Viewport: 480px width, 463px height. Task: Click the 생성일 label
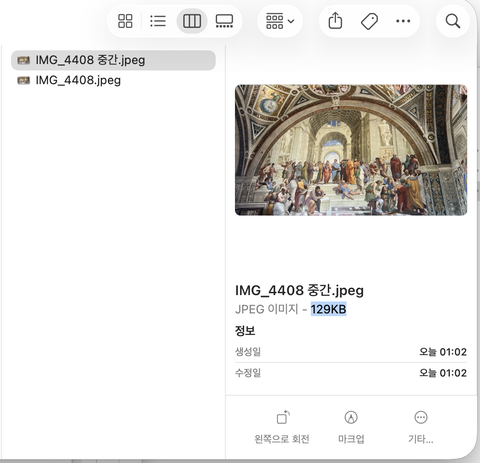(248, 352)
